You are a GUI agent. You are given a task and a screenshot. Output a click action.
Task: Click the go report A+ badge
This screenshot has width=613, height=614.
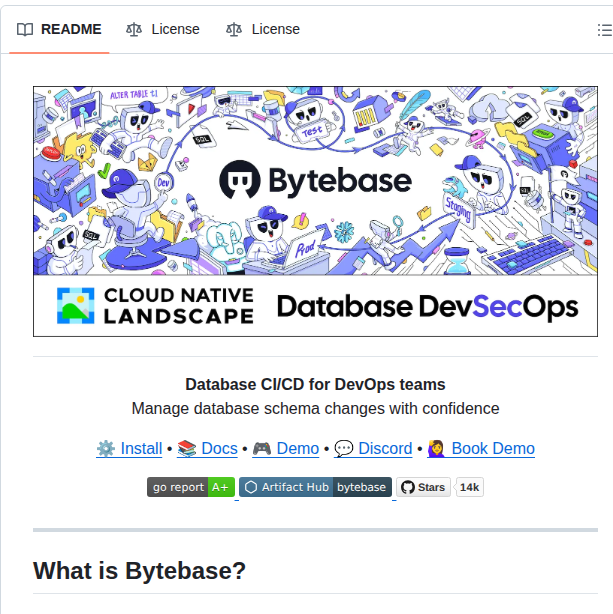point(191,487)
